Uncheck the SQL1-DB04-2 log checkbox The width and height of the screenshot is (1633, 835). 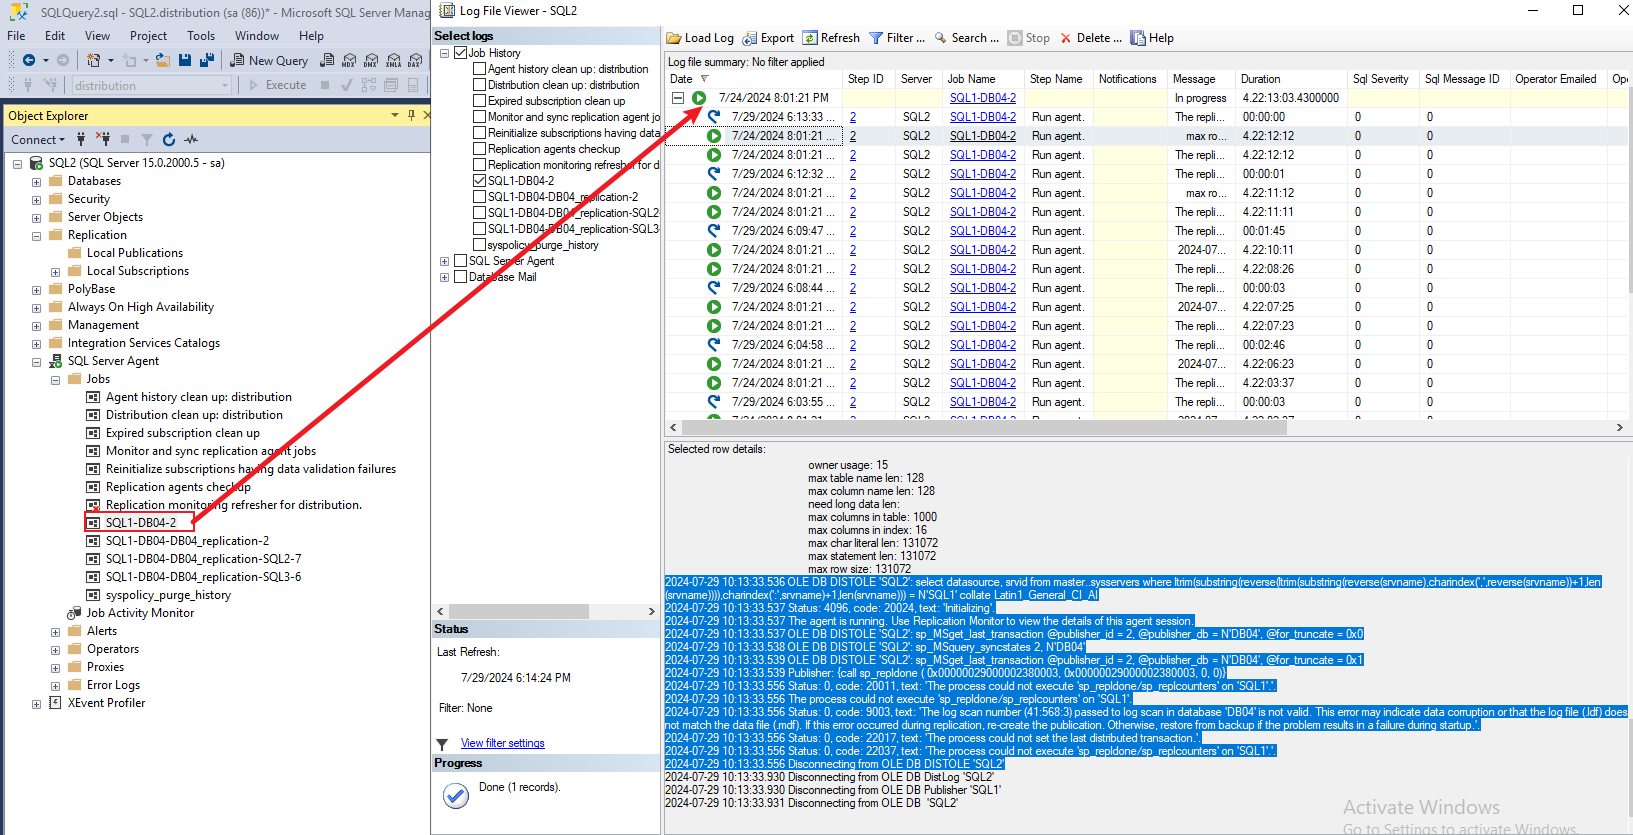(480, 181)
